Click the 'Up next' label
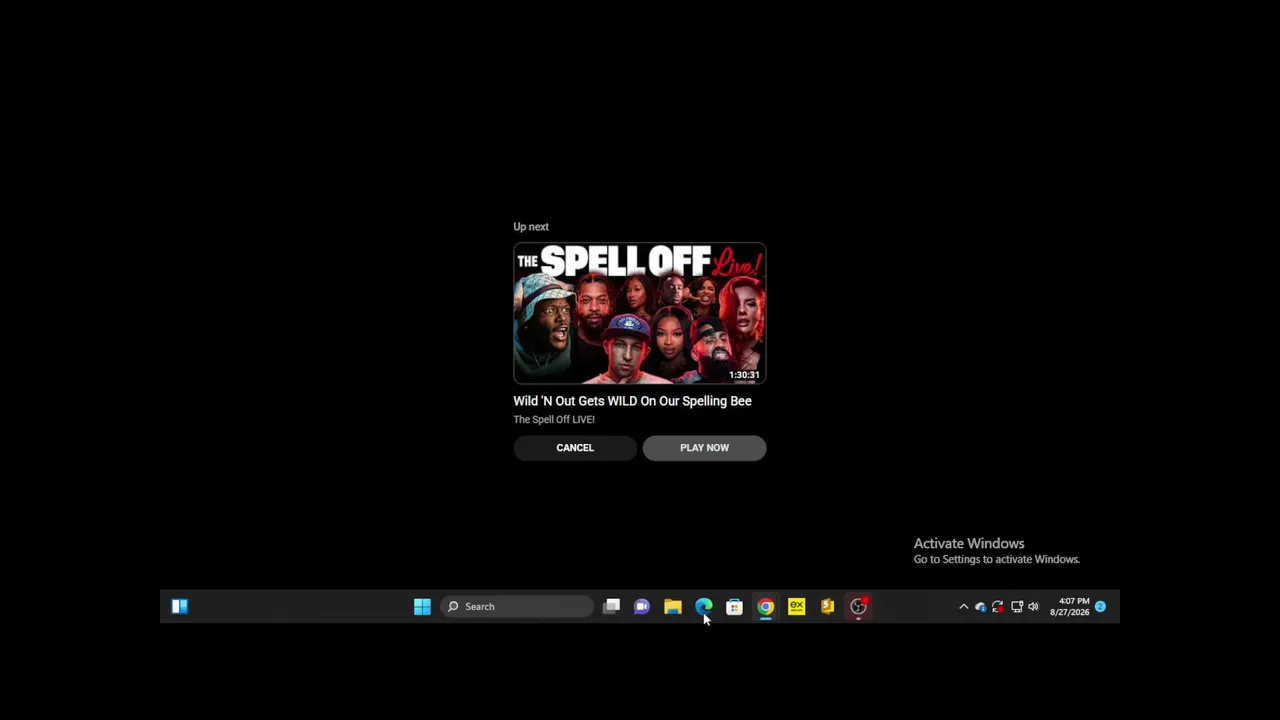1280x720 pixels. pyautogui.click(x=531, y=227)
